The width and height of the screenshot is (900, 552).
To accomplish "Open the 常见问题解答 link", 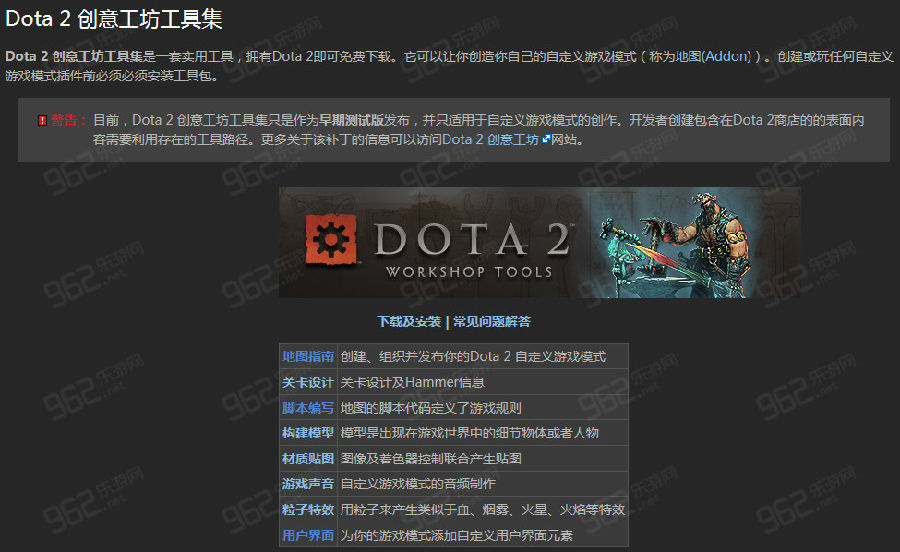I will coord(492,322).
